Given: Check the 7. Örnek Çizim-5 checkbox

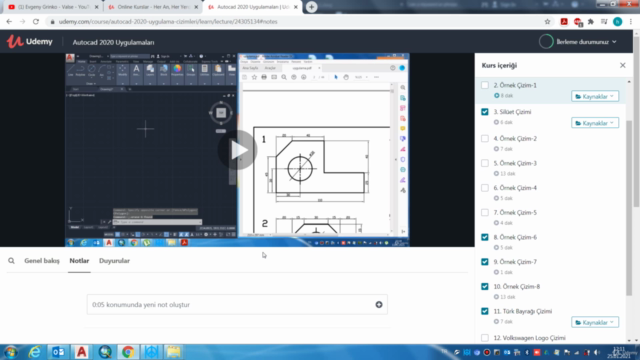Looking at the screenshot, I should [x=484, y=213].
